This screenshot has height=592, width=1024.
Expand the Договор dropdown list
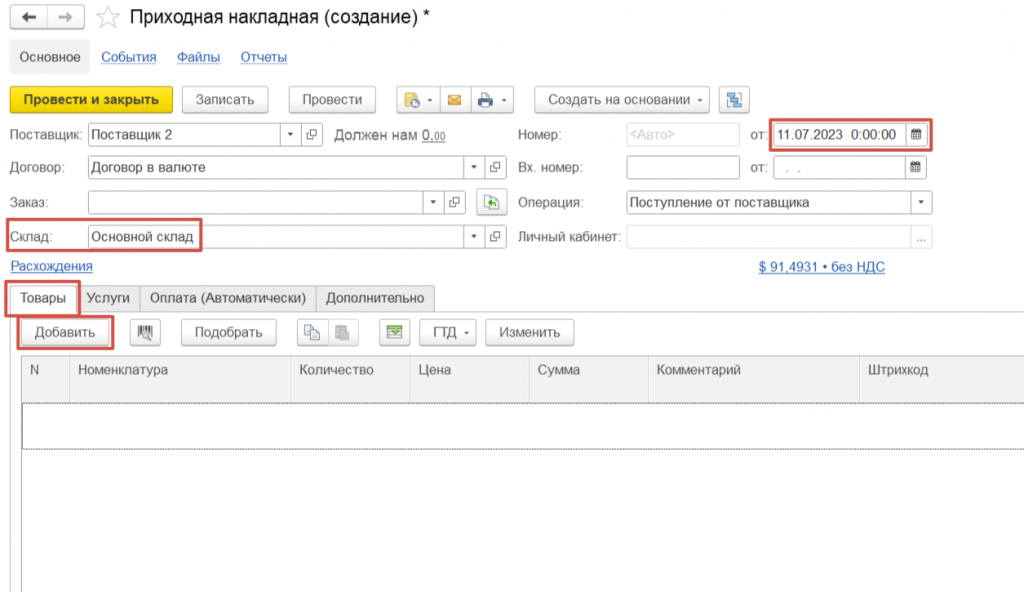coord(473,168)
